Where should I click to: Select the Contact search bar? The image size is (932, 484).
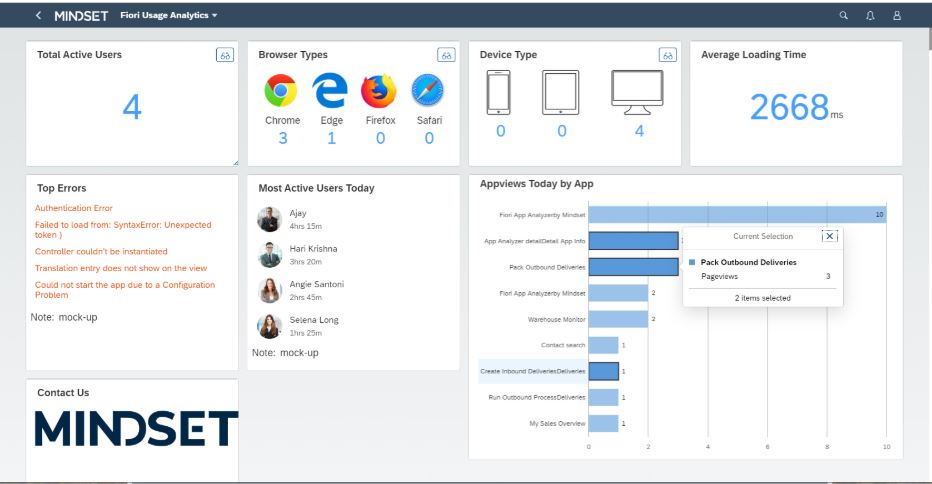tap(603, 345)
